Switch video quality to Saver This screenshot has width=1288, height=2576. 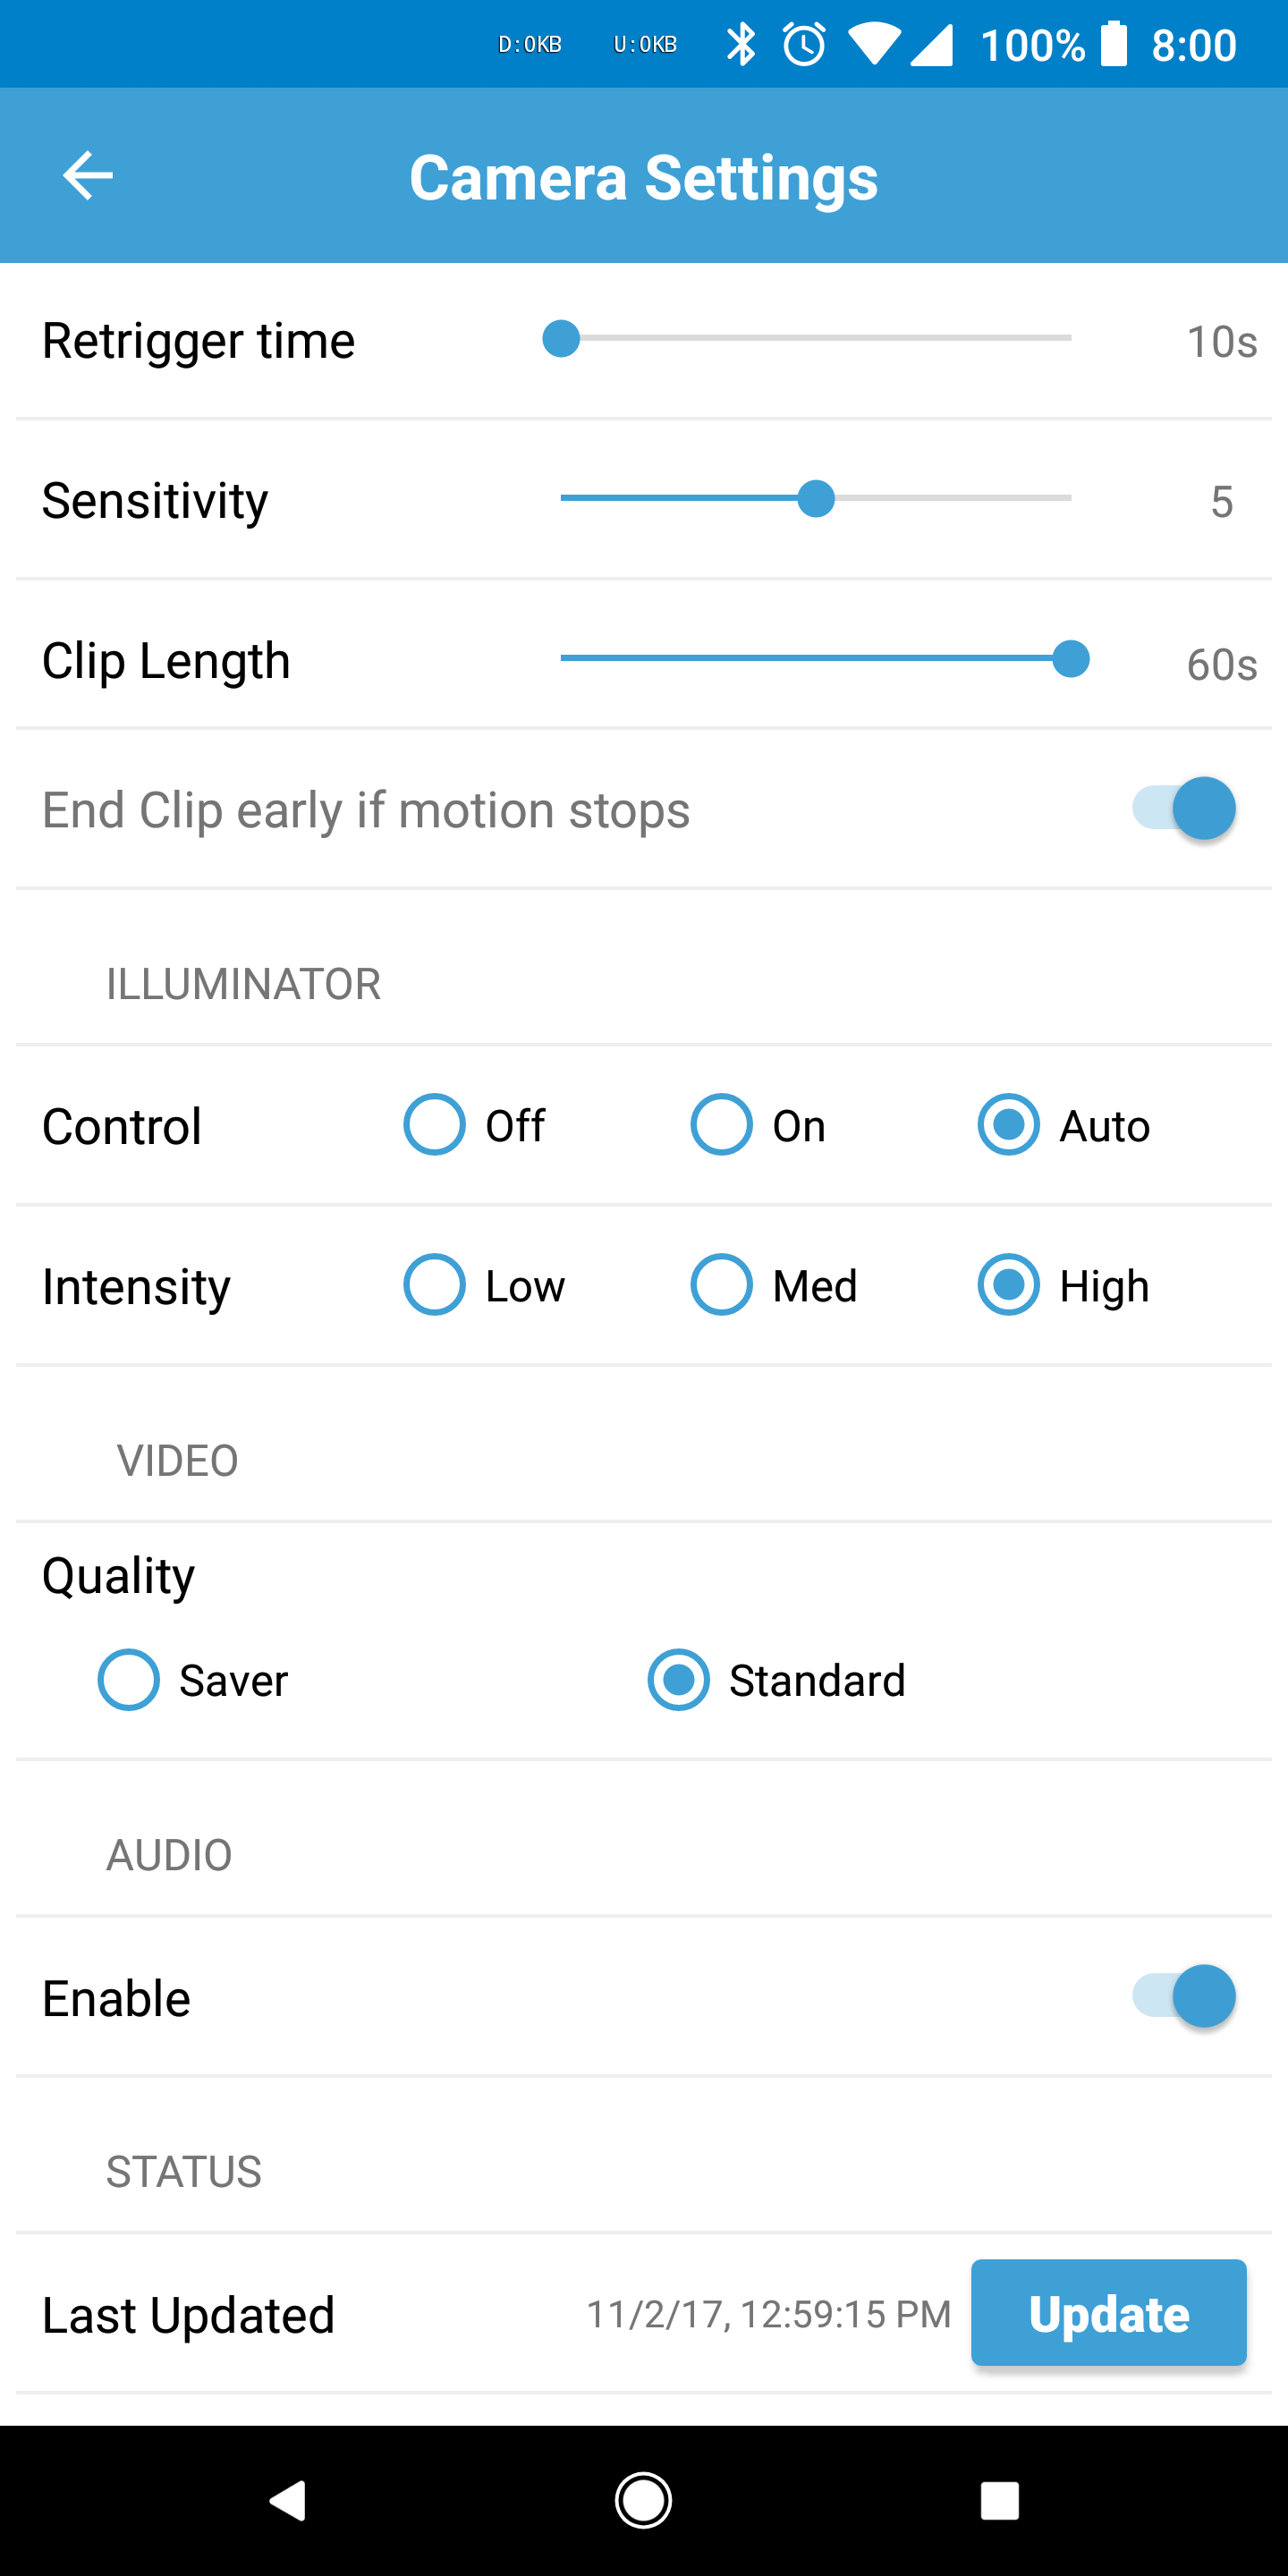(x=129, y=1680)
